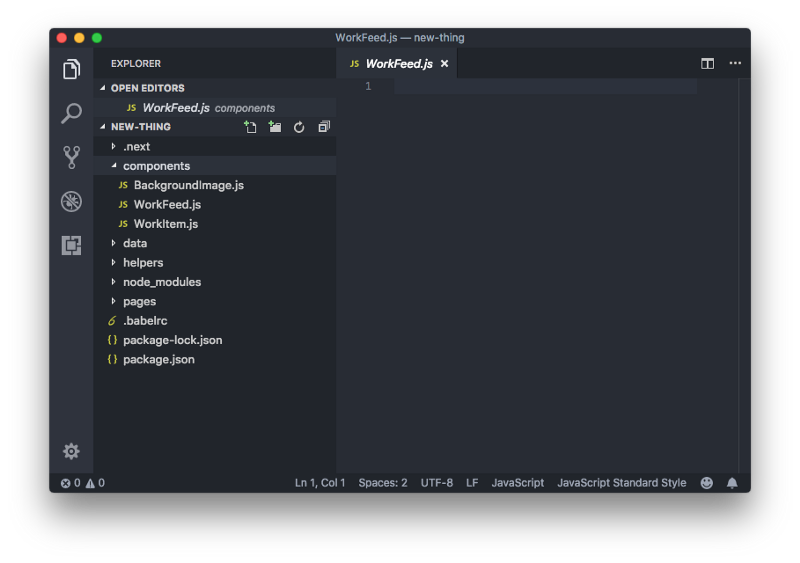Select the WorkFeed.js editor tab
Screen dimensions: 800x563
[397, 63]
